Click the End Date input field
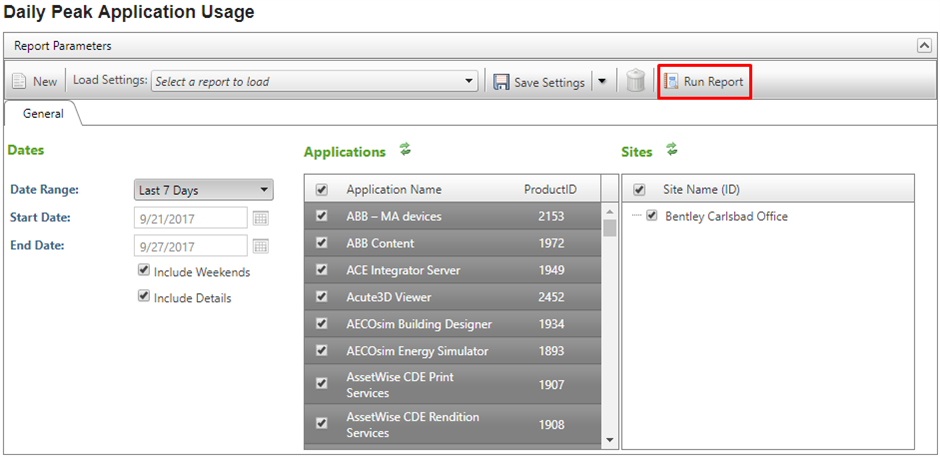 (191, 246)
